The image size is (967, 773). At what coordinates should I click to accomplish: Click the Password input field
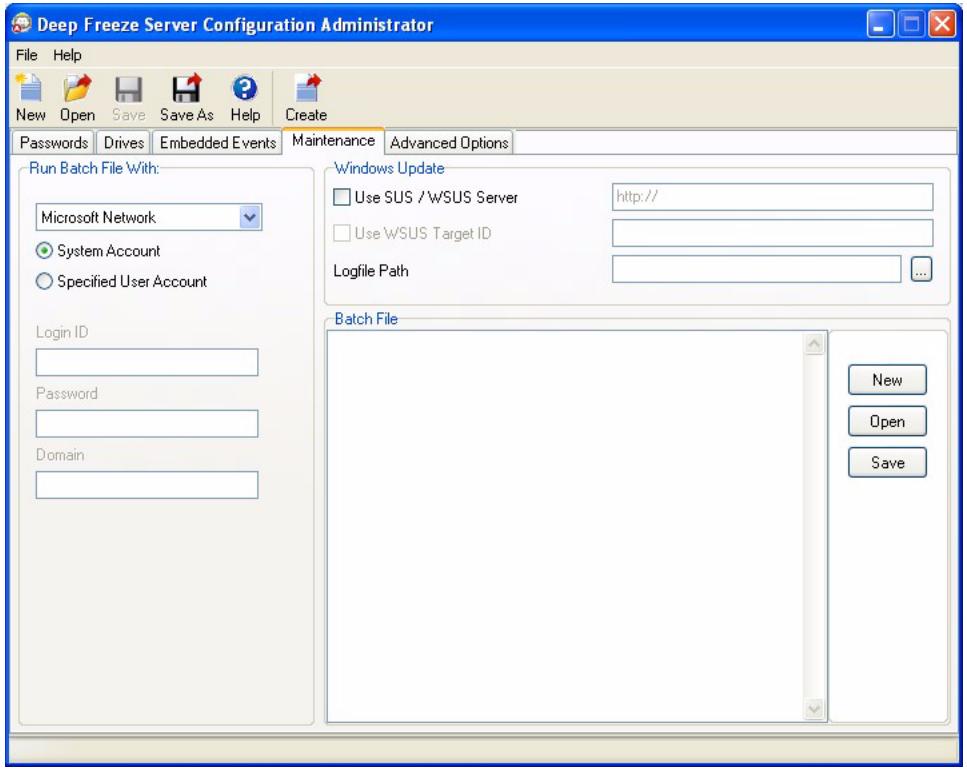click(147, 424)
